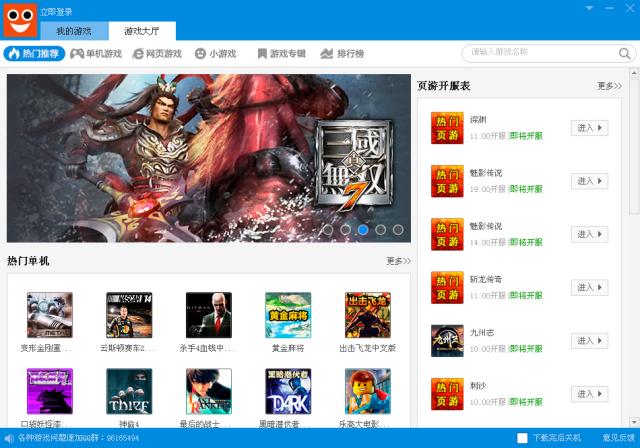Click 进入 for 魅影传说 opening at 19:00
The image size is (640, 448).
pos(590,181)
